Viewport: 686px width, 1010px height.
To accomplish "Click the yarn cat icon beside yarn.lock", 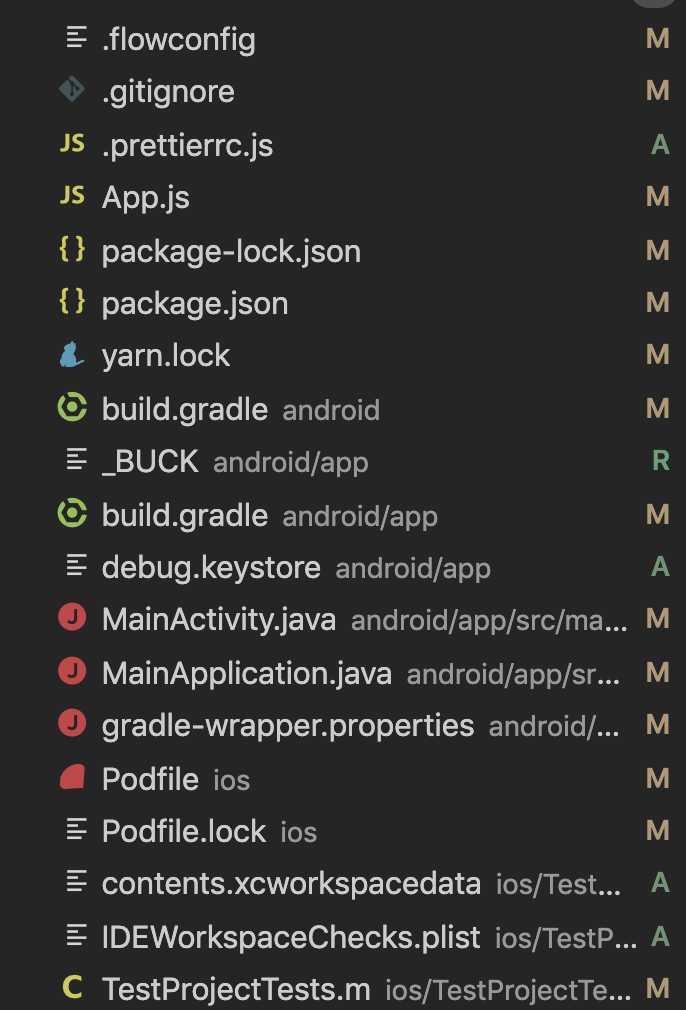I will [72, 355].
